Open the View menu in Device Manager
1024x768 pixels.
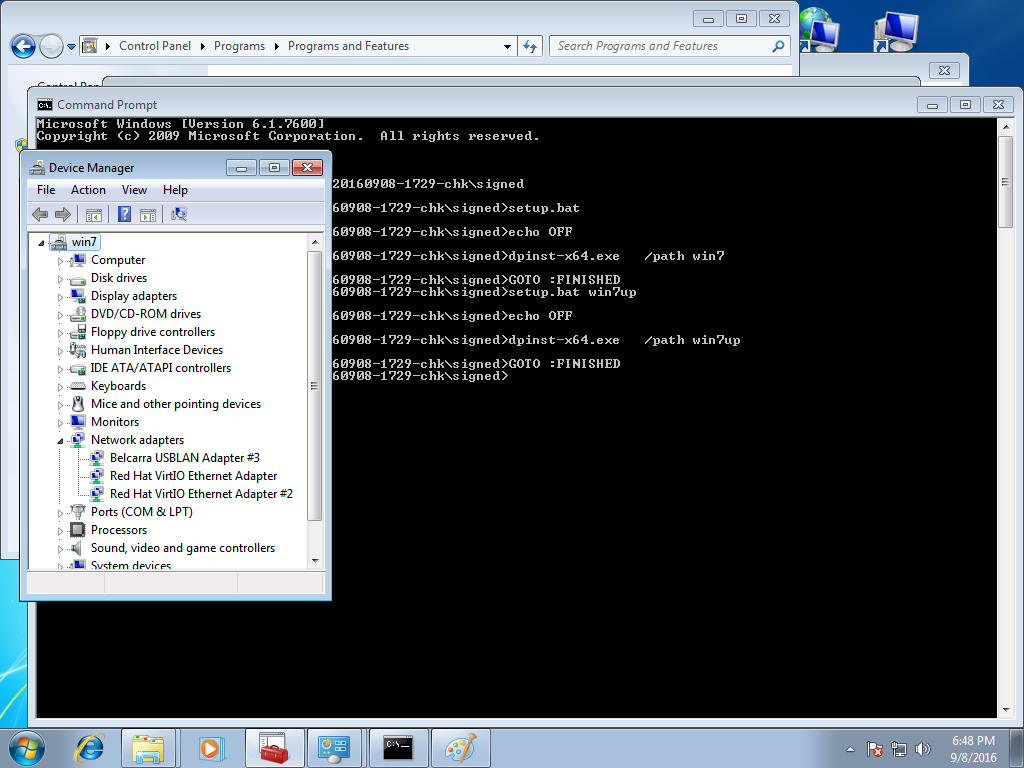134,190
